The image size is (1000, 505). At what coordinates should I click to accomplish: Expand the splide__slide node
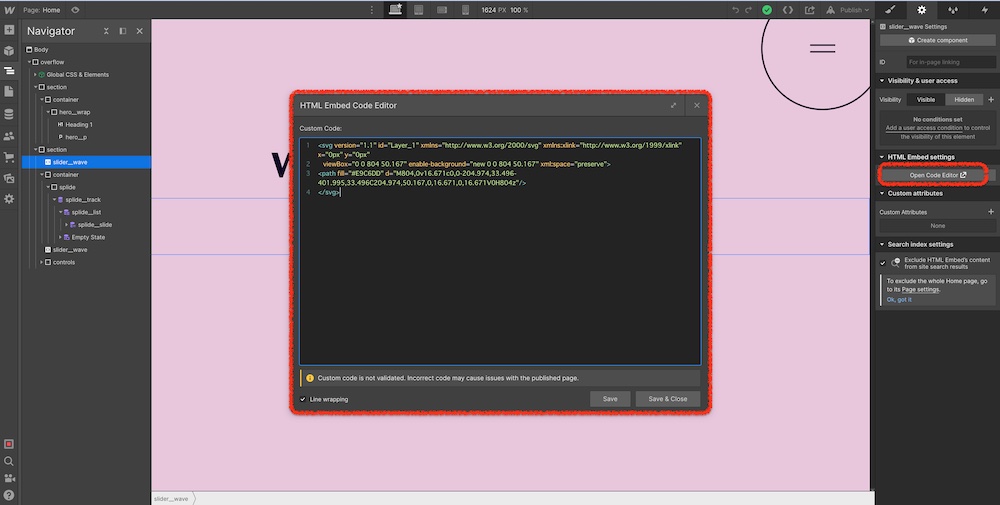click(66, 224)
